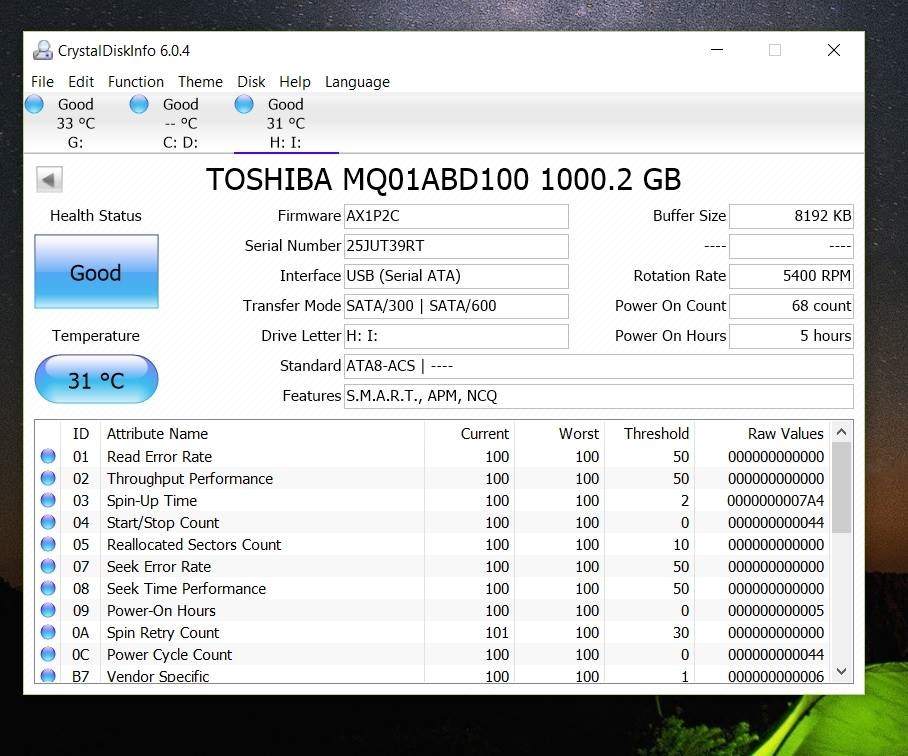
Task: Select the Spin Retry Count current value 101
Action: (x=497, y=633)
